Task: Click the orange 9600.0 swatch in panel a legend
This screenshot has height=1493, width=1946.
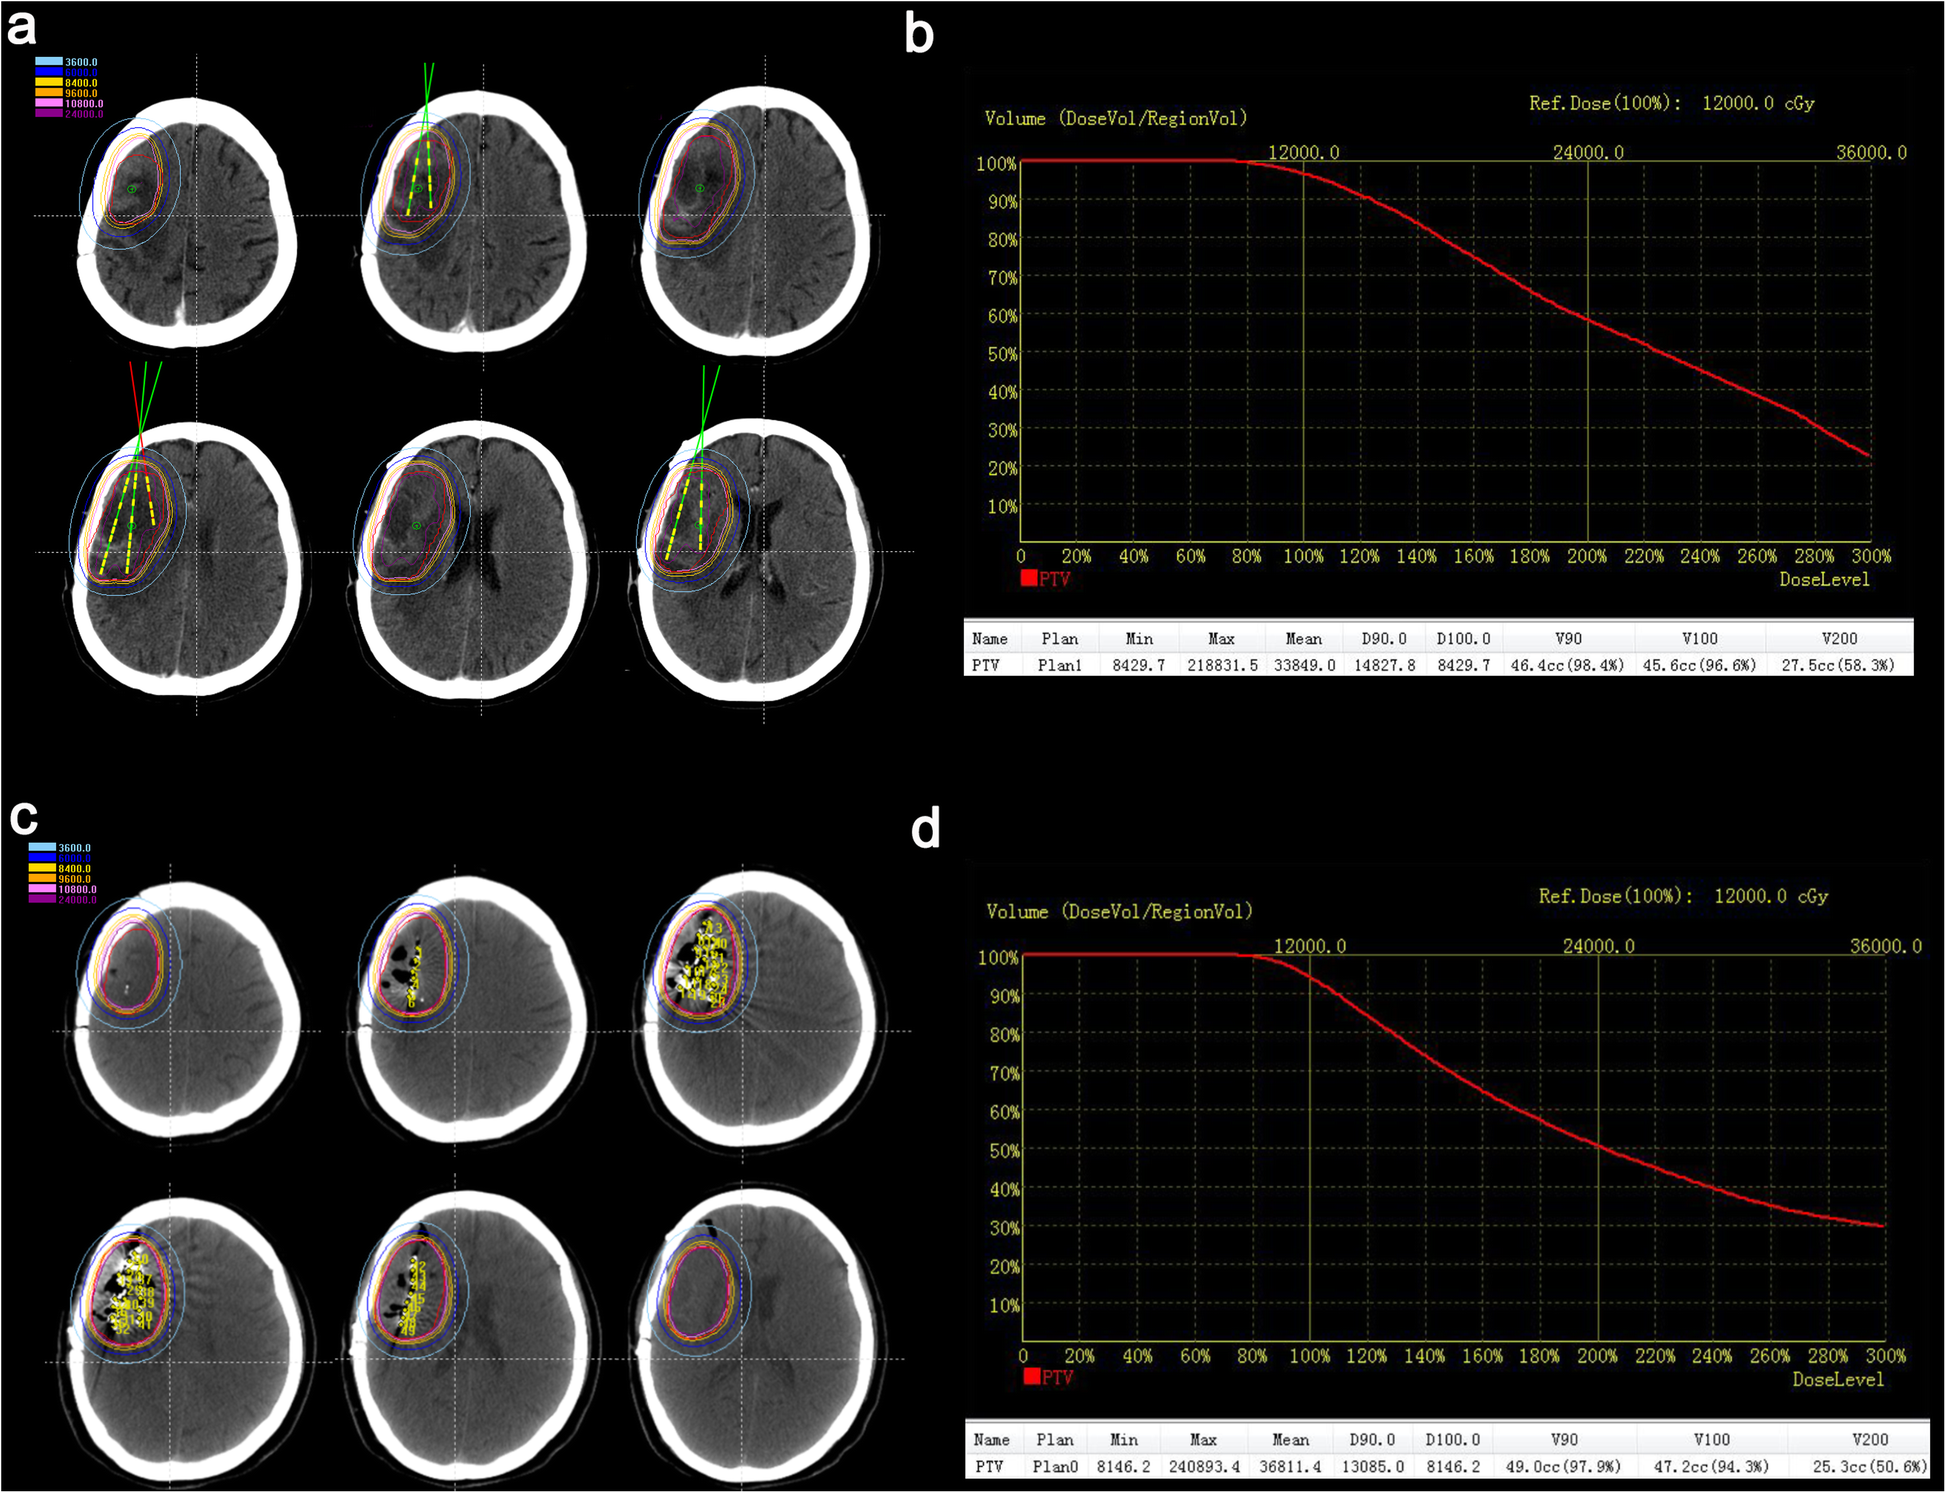Action: coord(49,93)
